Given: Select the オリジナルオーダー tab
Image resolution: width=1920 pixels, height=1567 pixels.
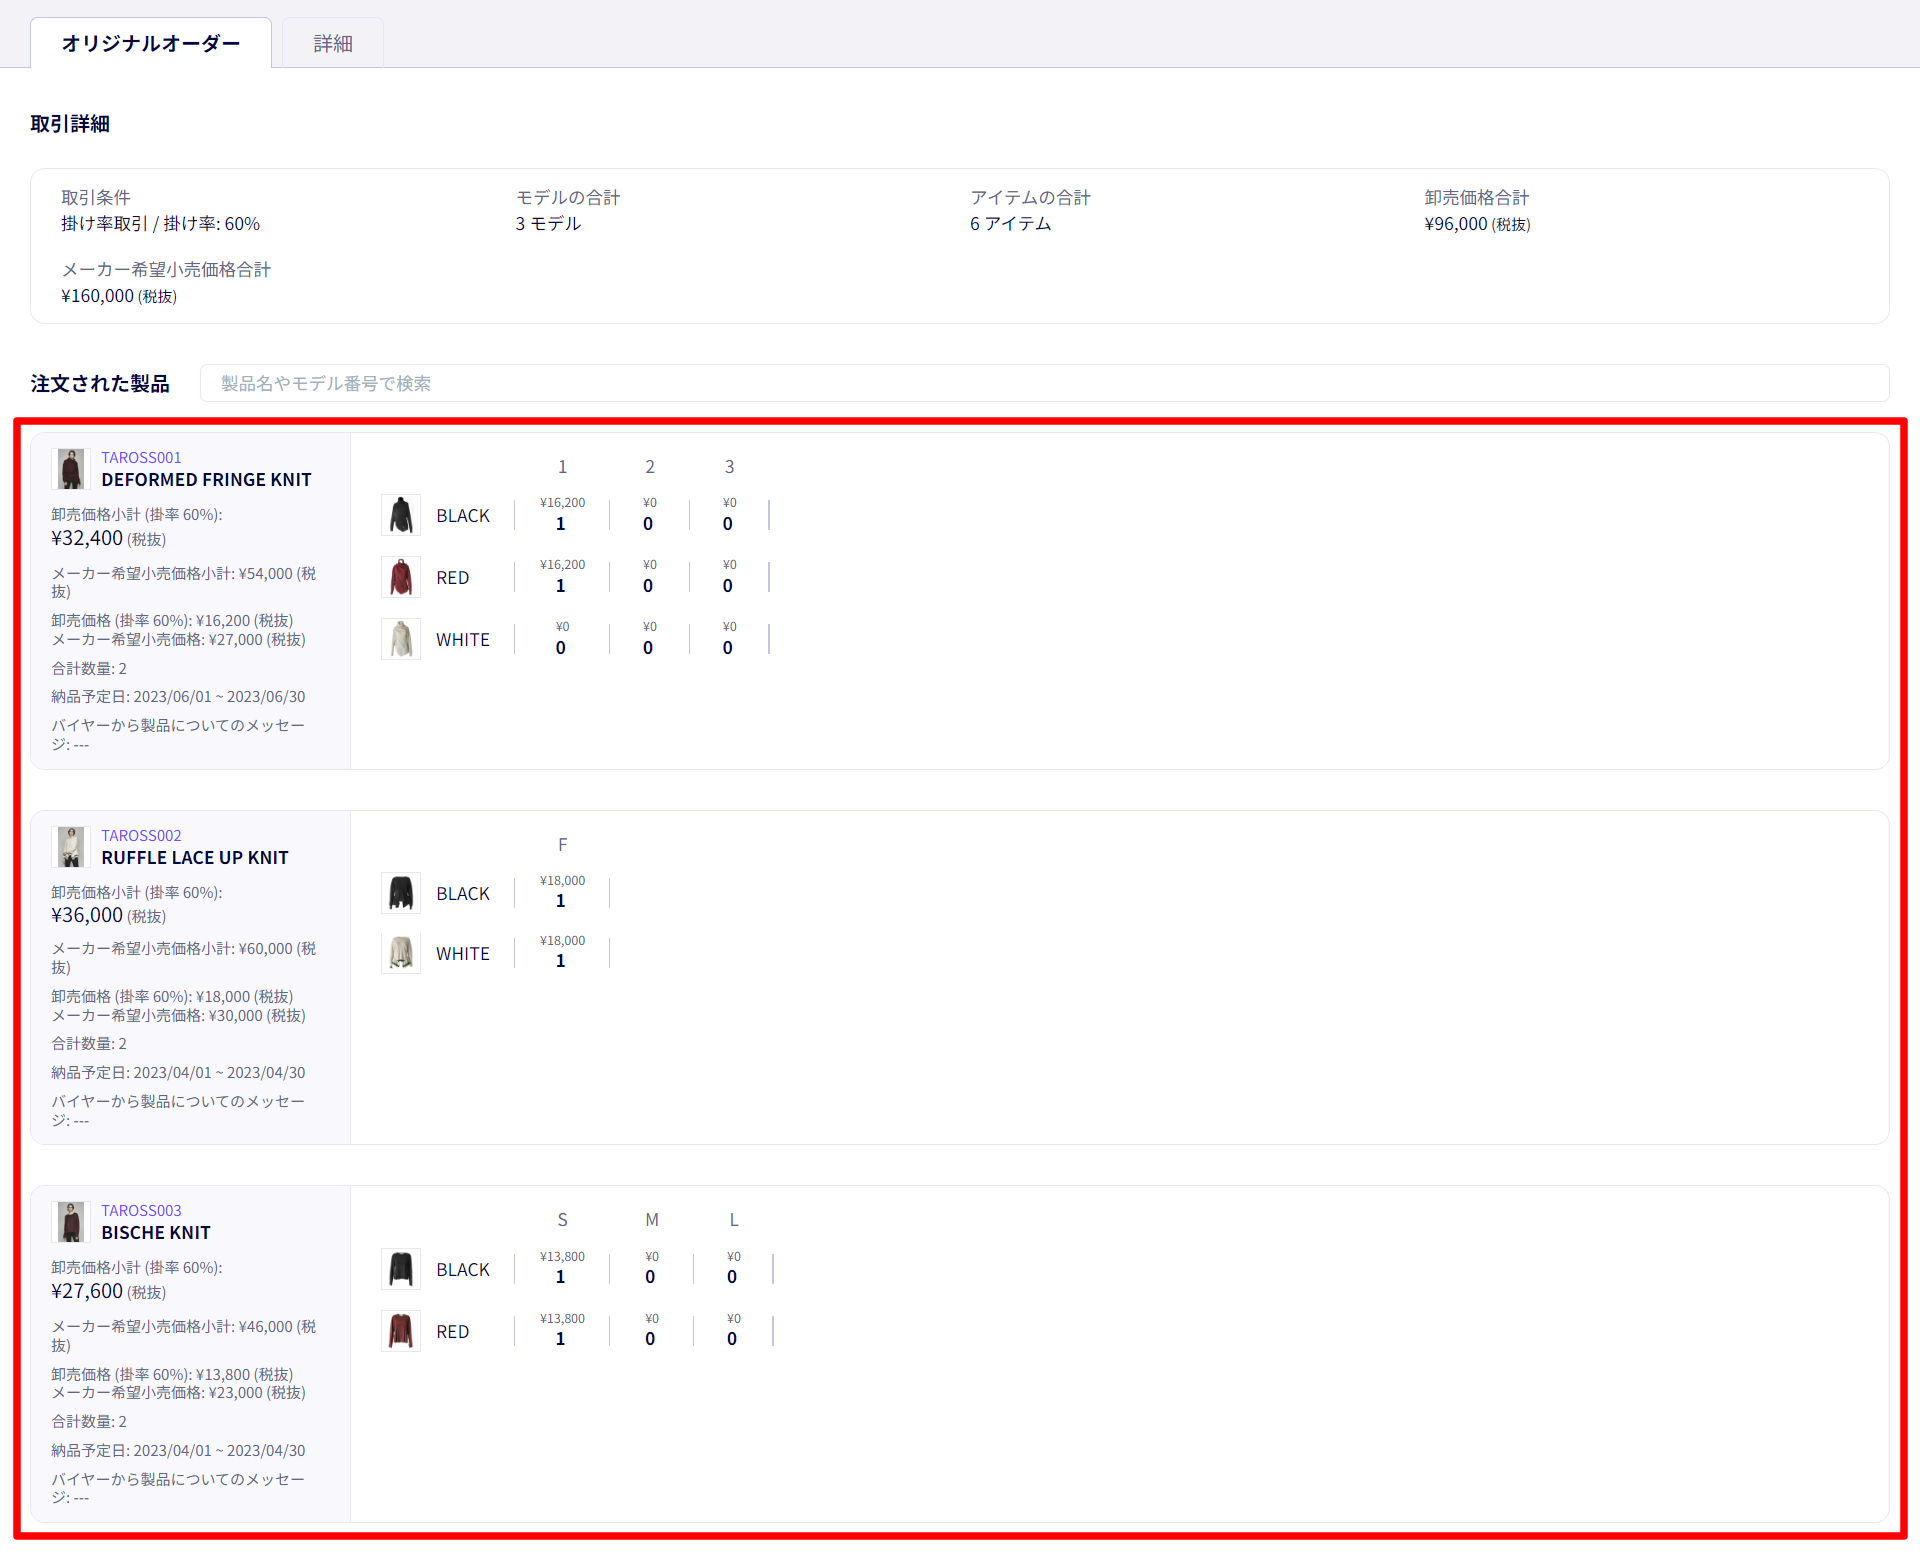Looking at the screenshot, I should pyautogui.click(x=151, y=43).
